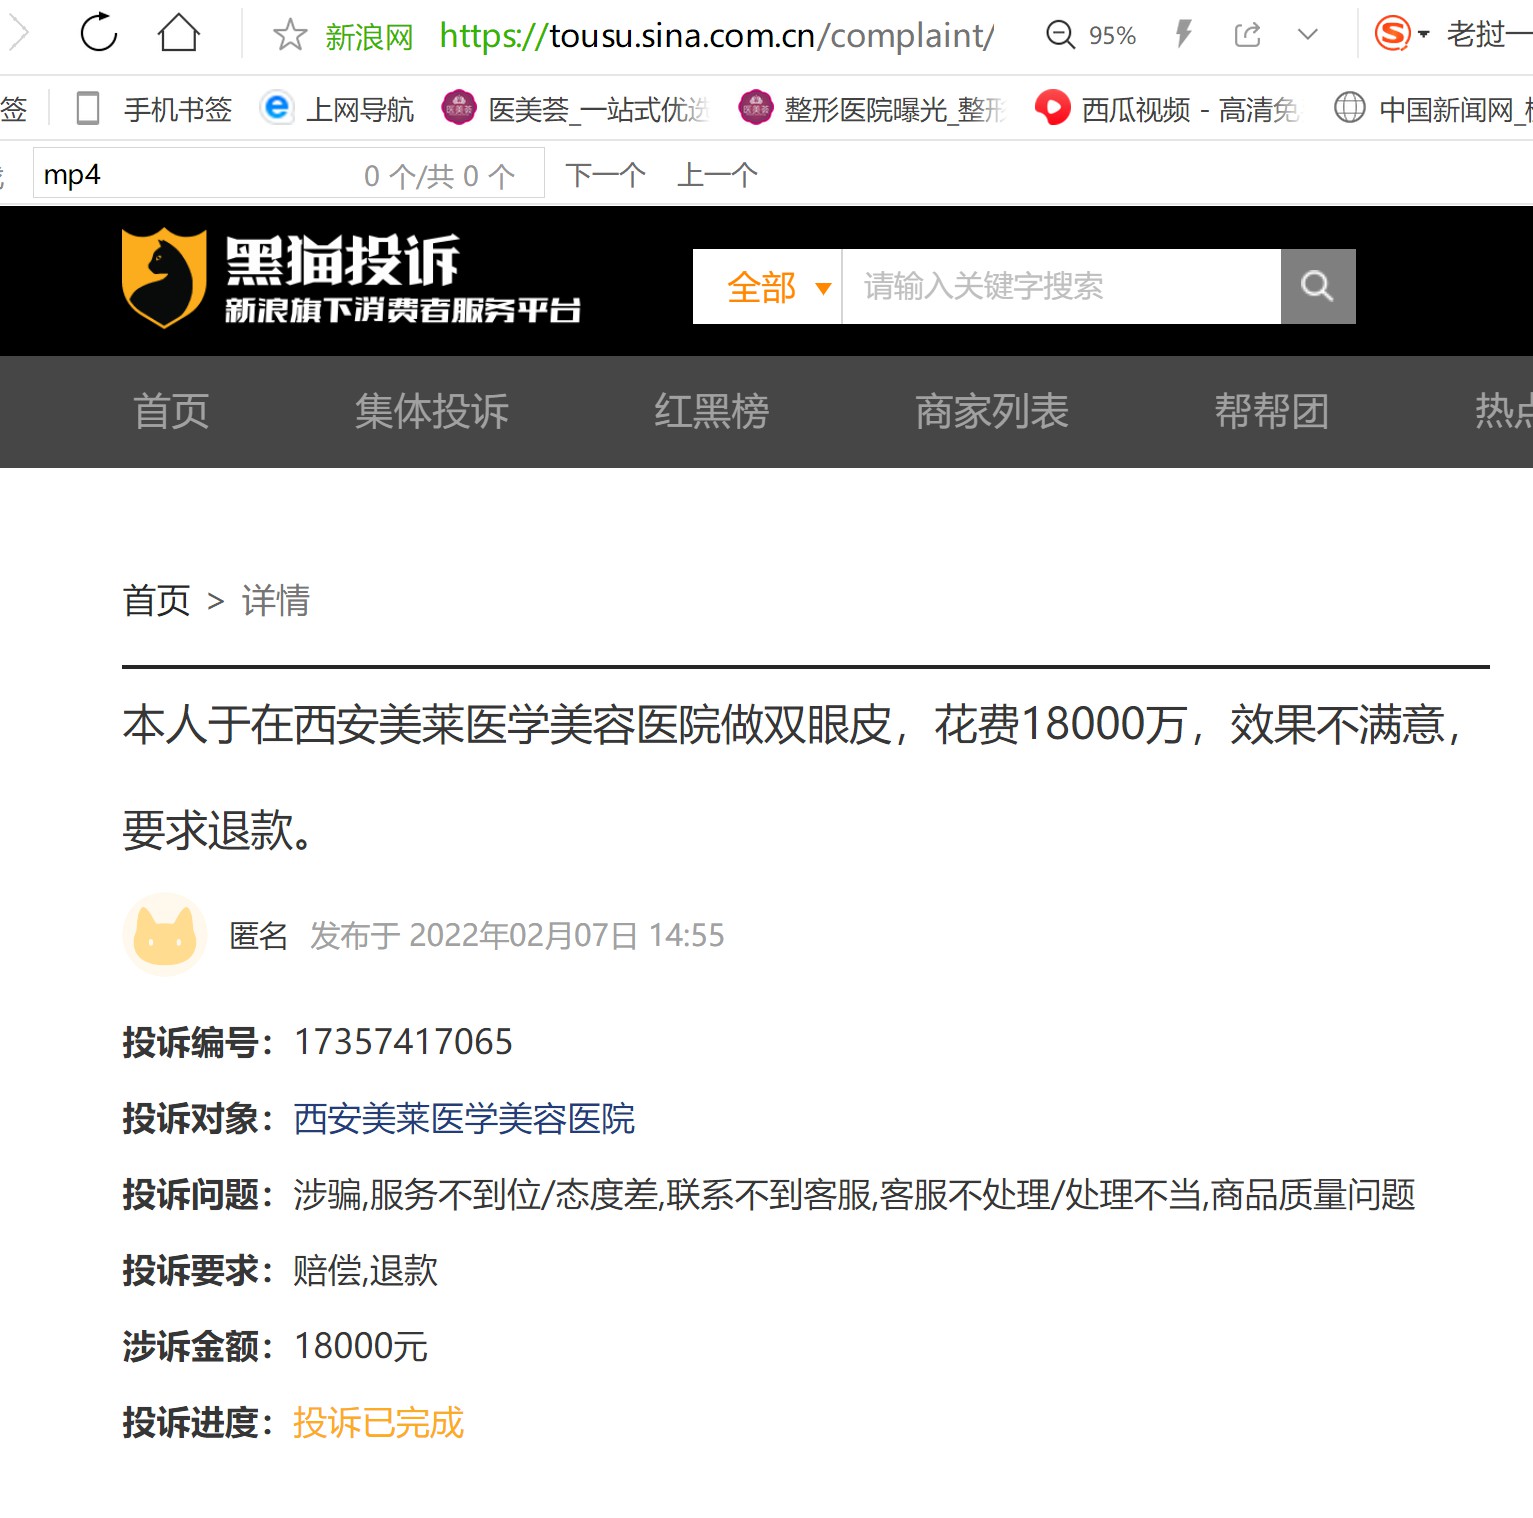The height and width of the screenshot is (1518, 1533).
Task: Click the page URL in address bar
Action: point(717,36)
